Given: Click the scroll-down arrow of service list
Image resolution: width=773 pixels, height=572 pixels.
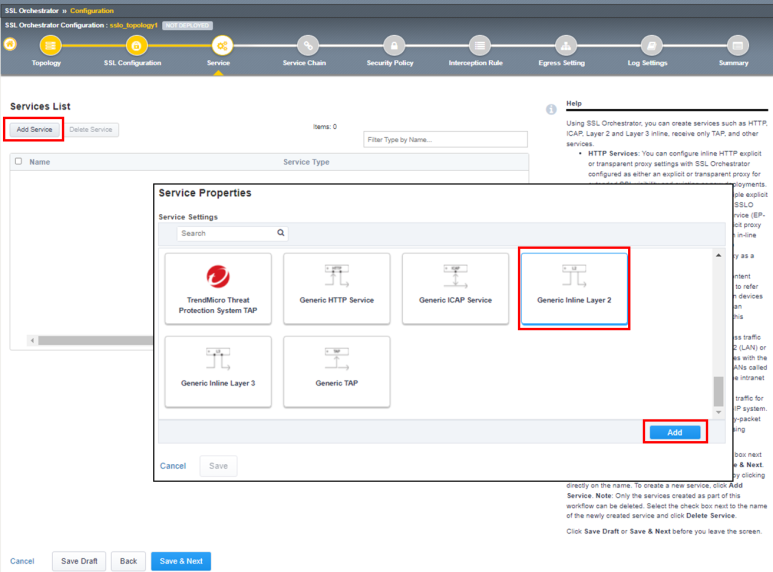Looking at the screenshot, I should [x=719, y=412].
